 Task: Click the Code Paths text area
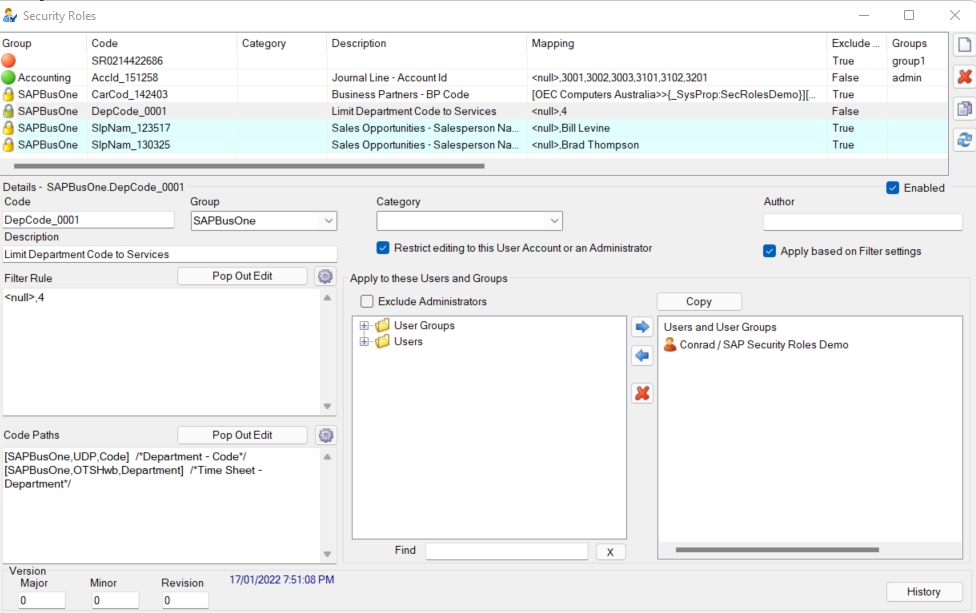click(x=162, y=505)
